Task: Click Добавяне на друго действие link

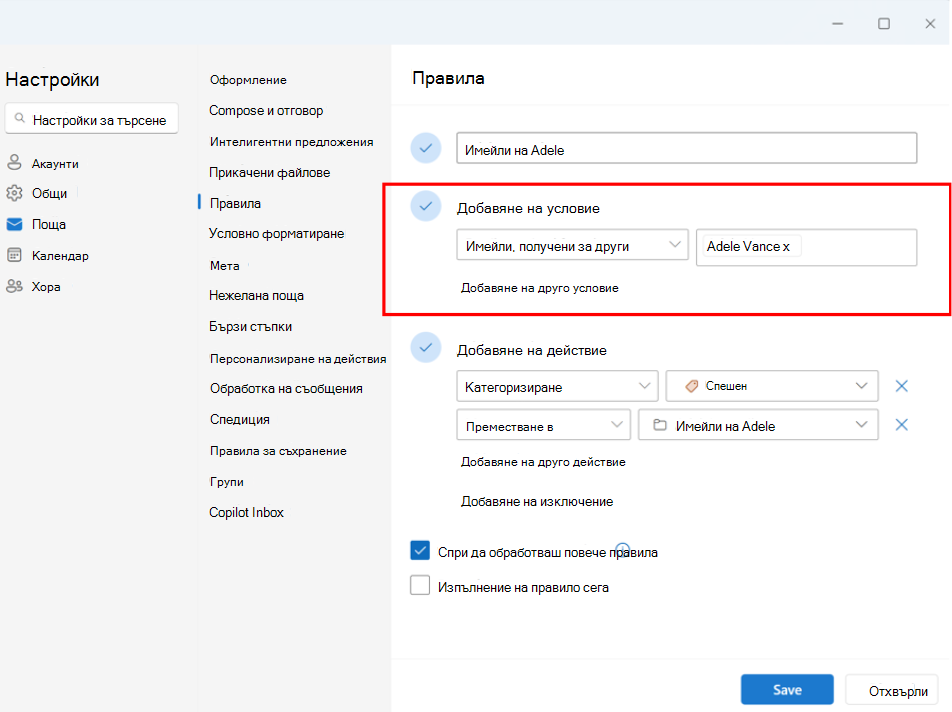Action: 543,462
